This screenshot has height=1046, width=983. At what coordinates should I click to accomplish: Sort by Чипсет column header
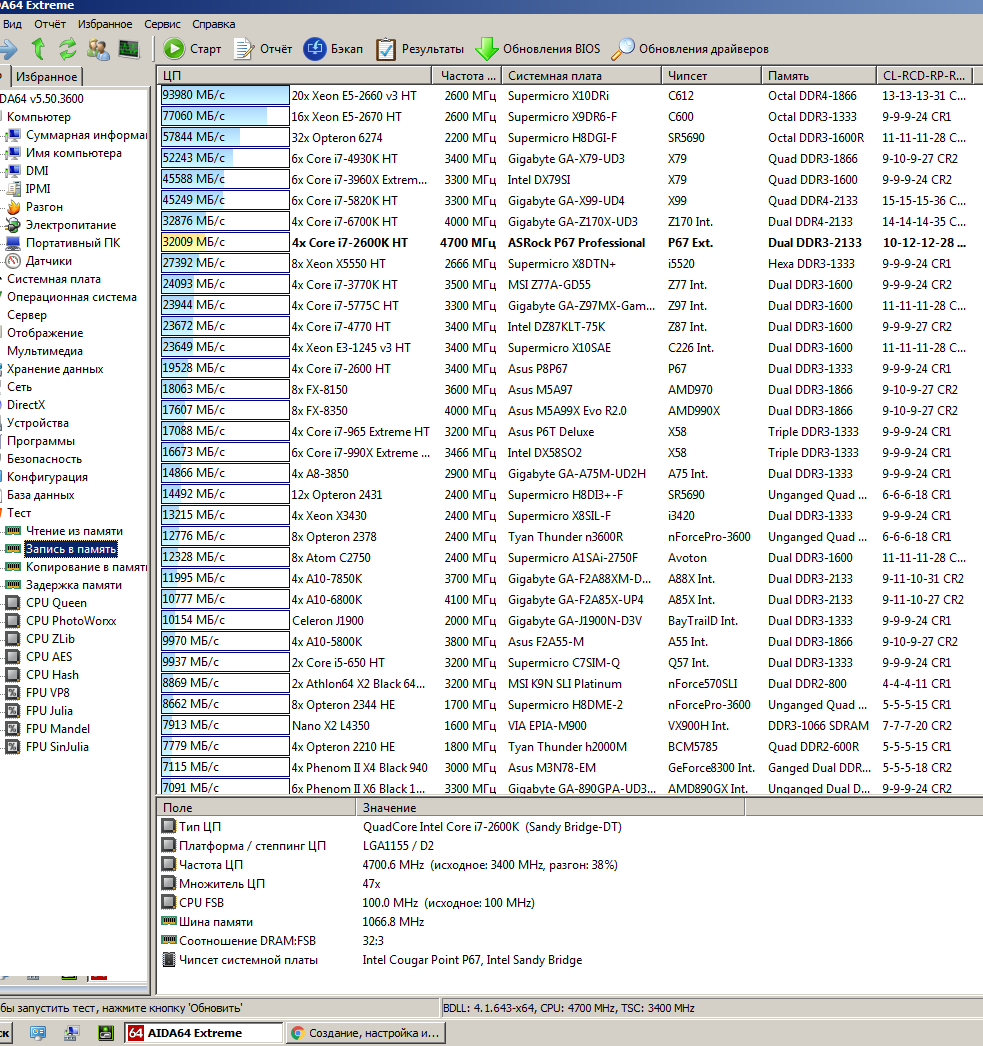(711, 75)
